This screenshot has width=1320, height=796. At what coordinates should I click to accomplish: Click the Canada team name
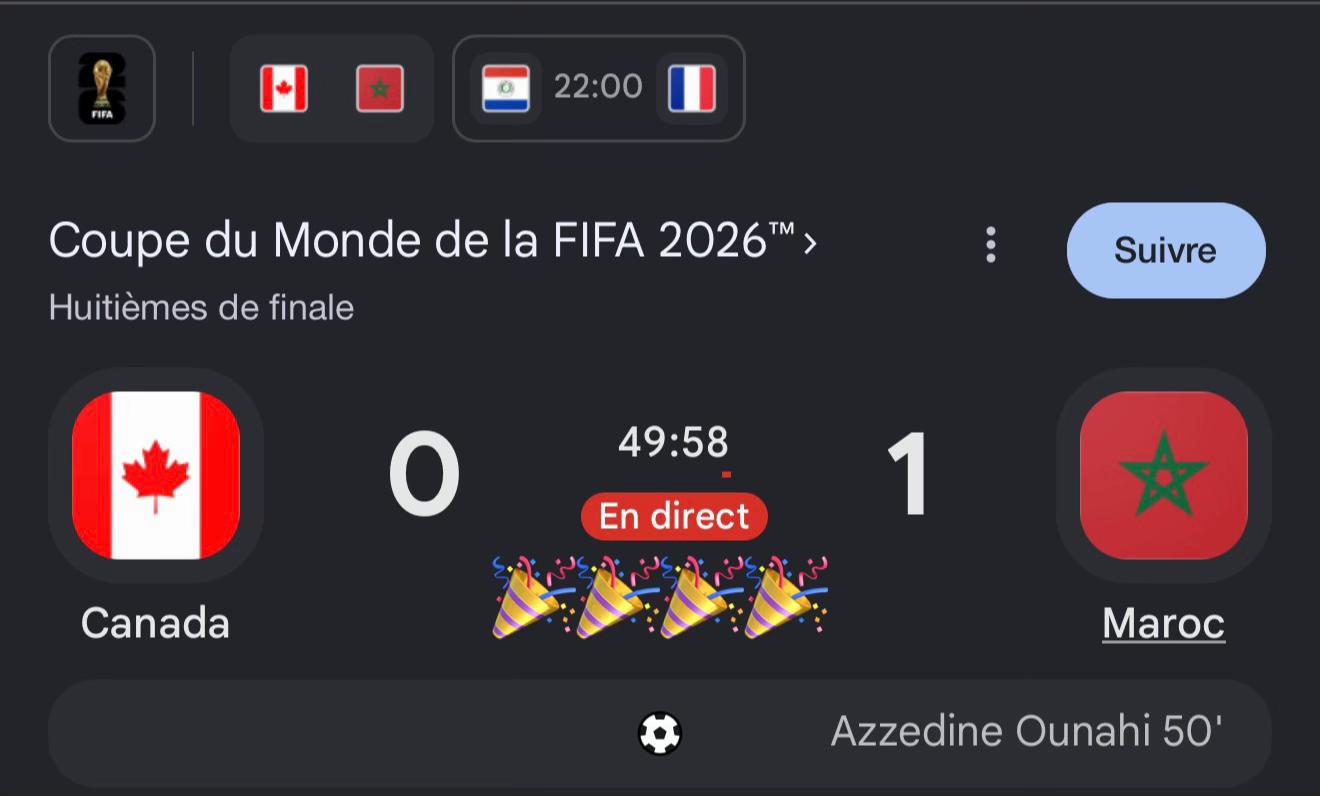click(x=156, y=624)
